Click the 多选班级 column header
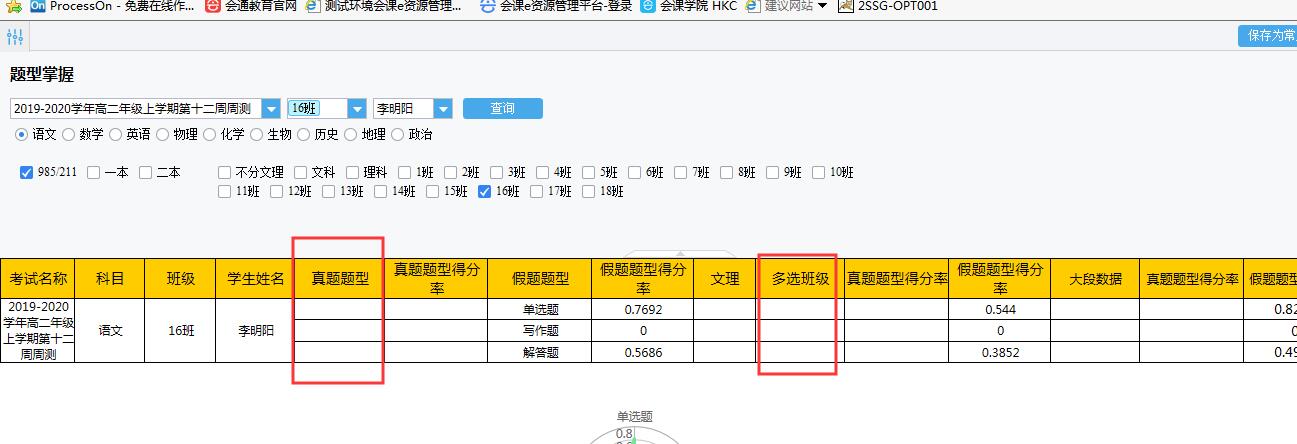Viewport: 1297px width, 444px height. (800, 279)
